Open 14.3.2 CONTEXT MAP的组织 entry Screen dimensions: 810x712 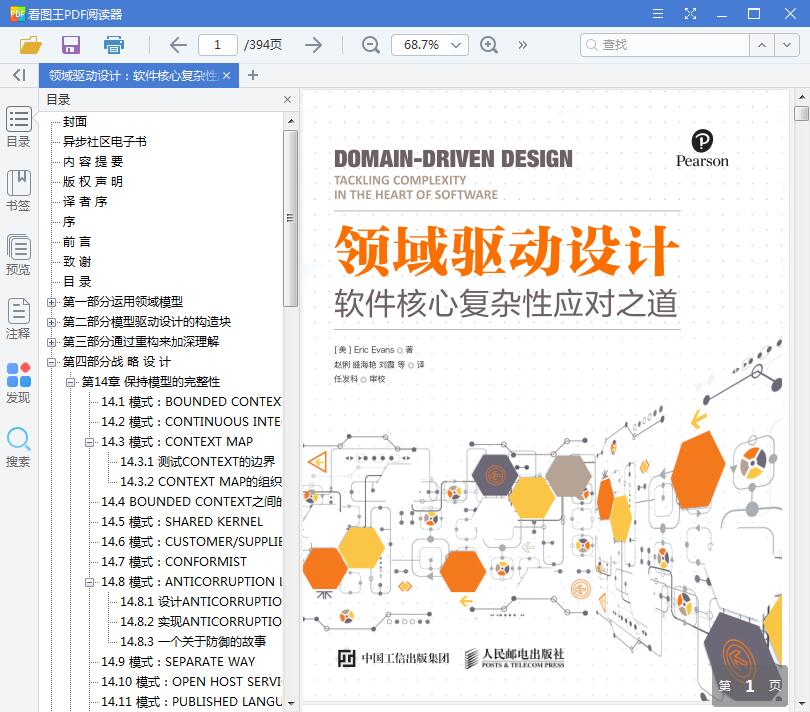pos(201,482)
